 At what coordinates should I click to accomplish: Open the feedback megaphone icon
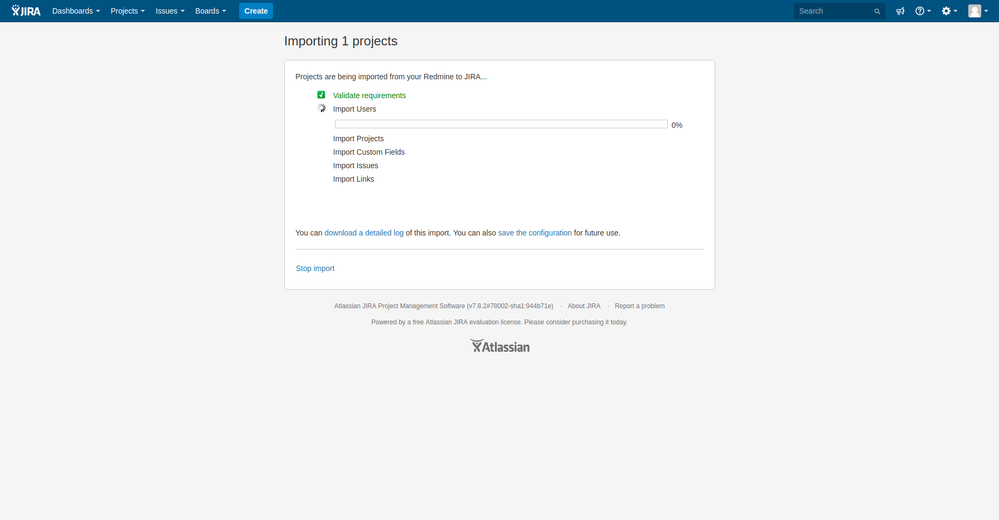click(x=900, y=11)
